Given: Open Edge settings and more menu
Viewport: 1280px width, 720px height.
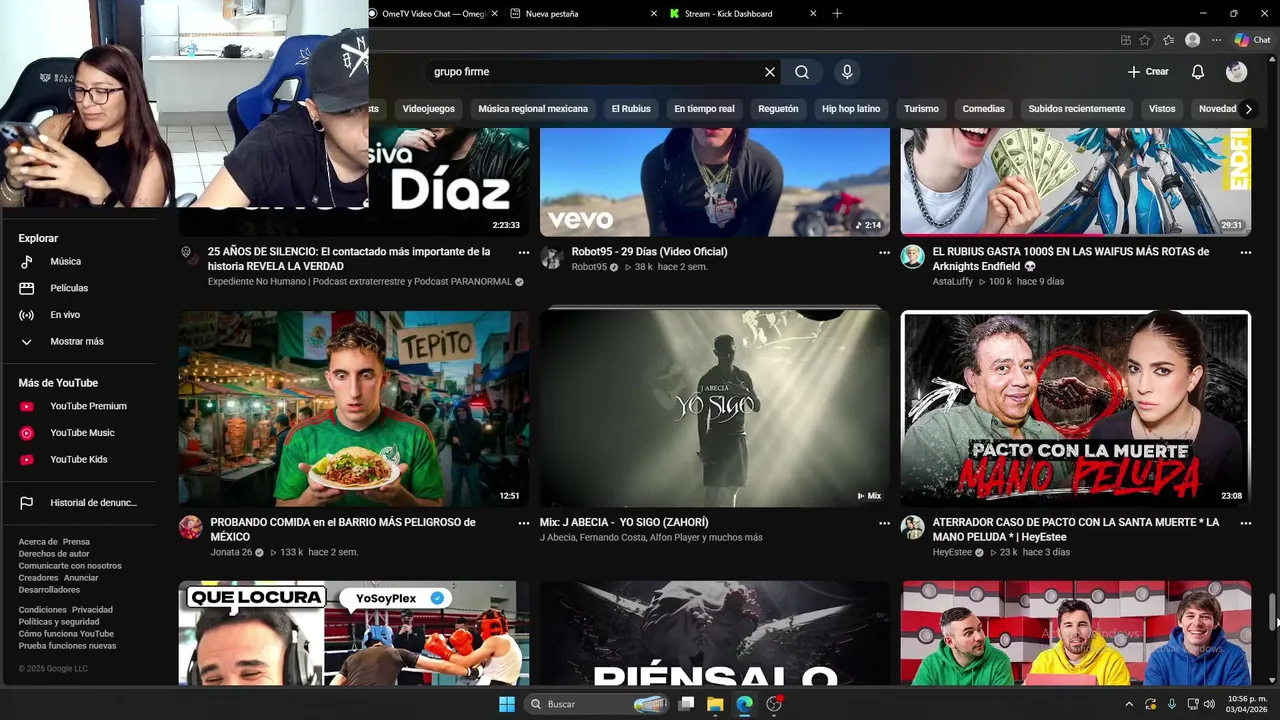Looking at the screenshot, I should pyautogui.click(x=1216, y=40).
